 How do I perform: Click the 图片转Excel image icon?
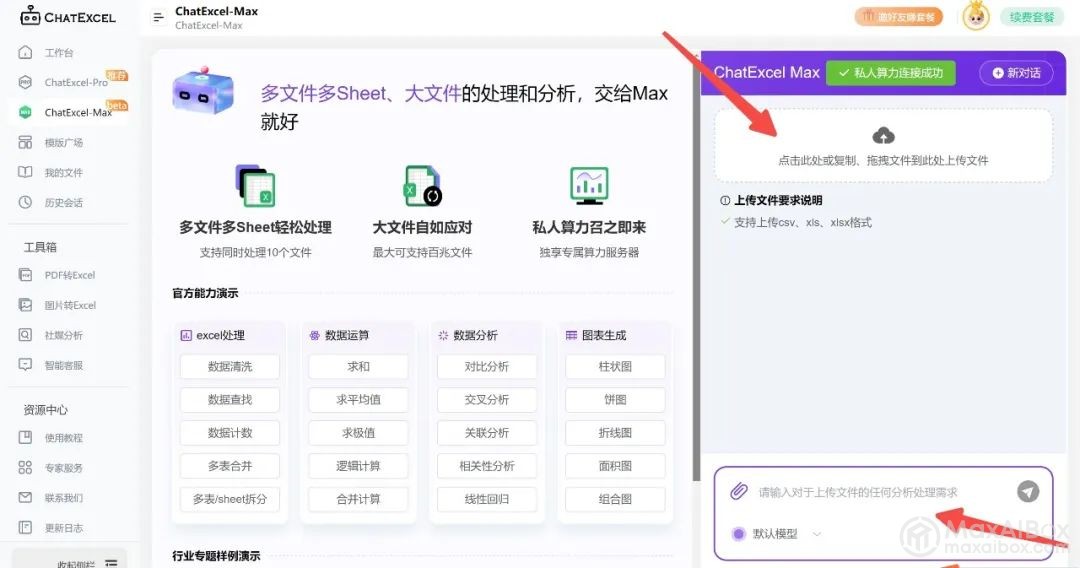25,304
